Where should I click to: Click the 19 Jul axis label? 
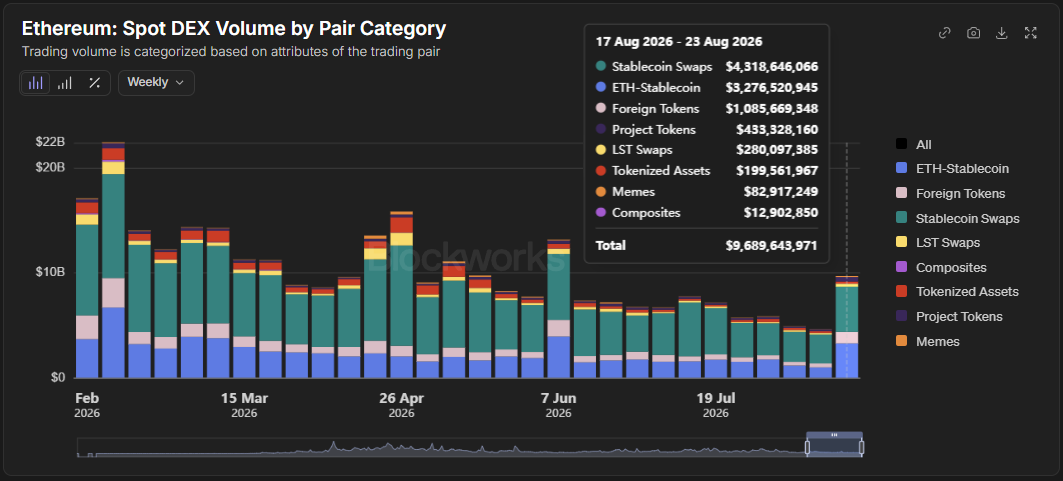click(x=716, y=404)
